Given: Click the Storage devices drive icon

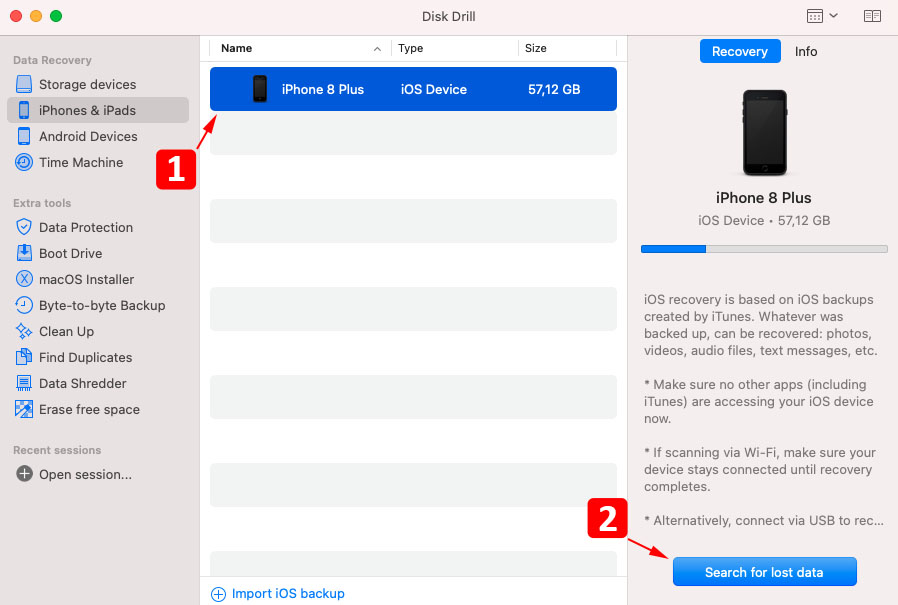Looking at the screenshot, I should [24, 84].
